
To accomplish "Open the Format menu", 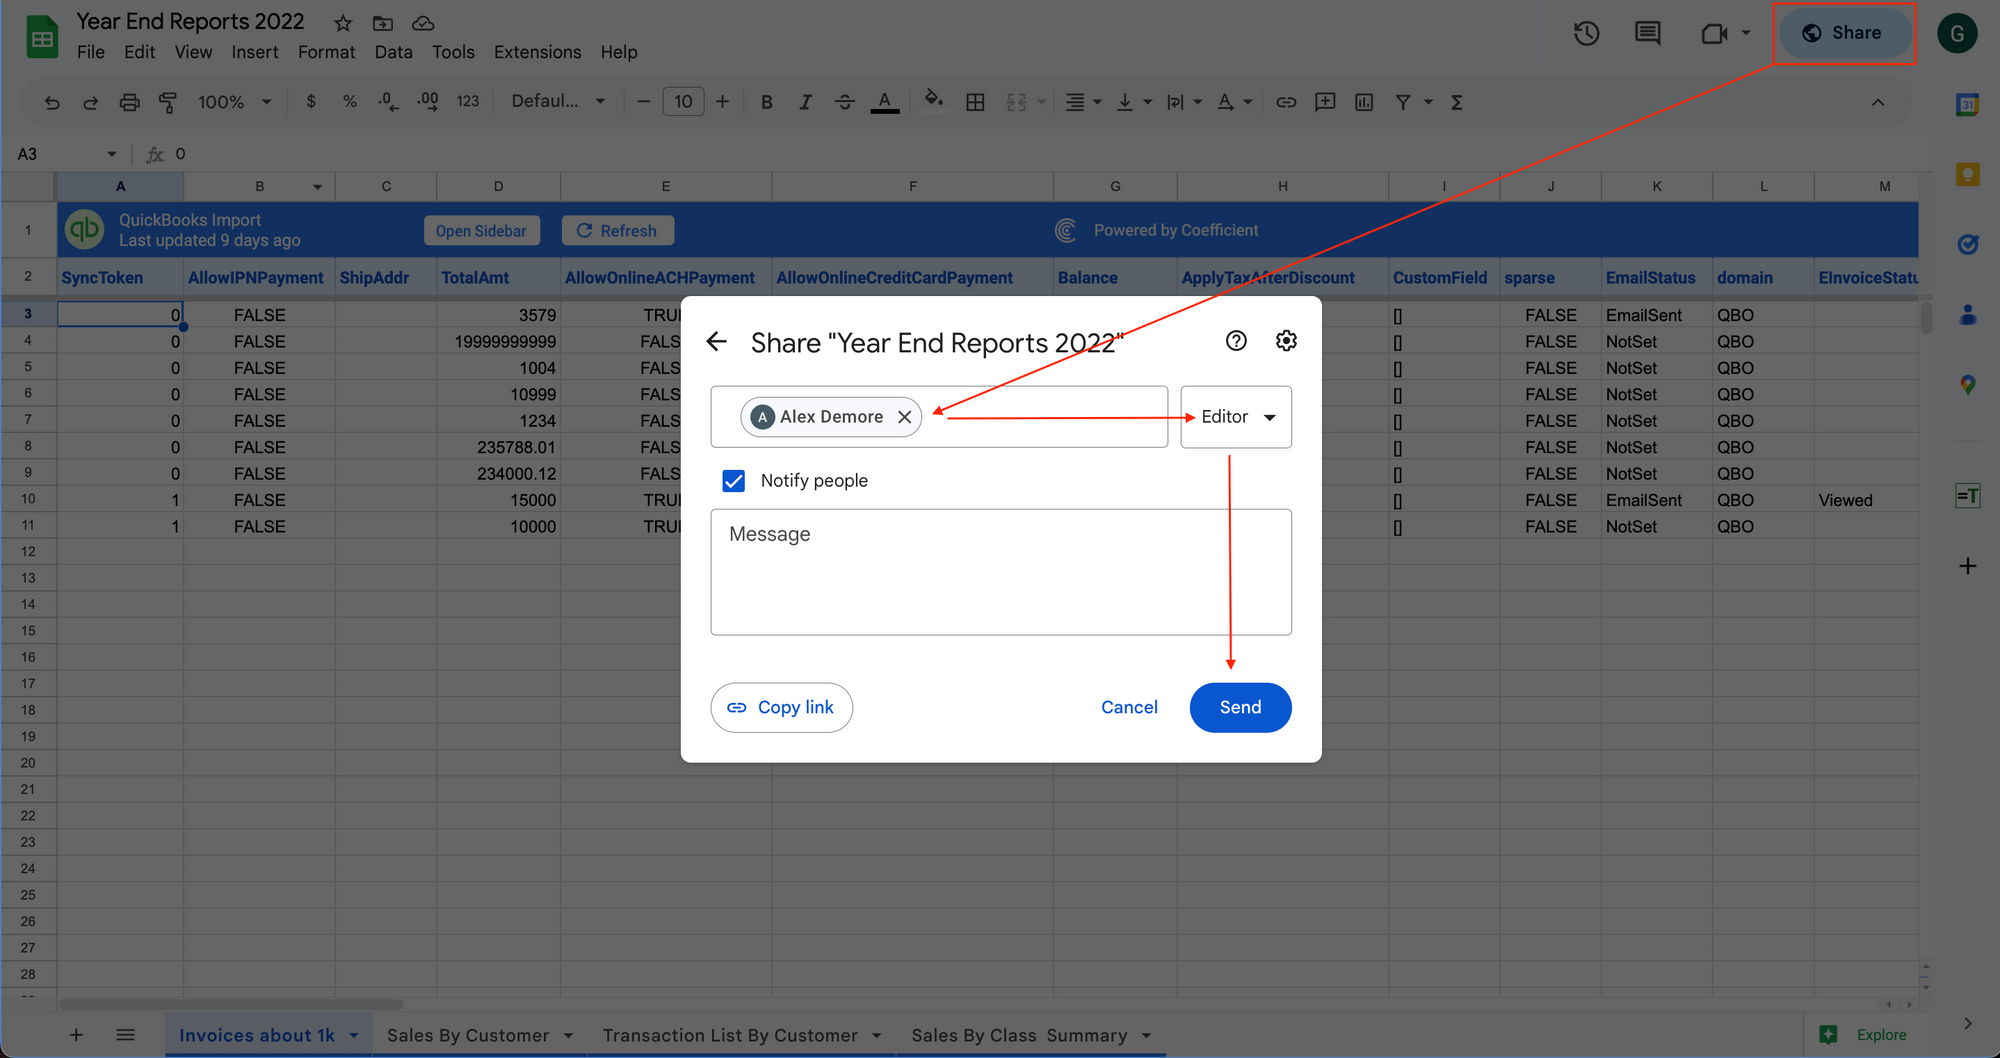I will pos(326,52).
